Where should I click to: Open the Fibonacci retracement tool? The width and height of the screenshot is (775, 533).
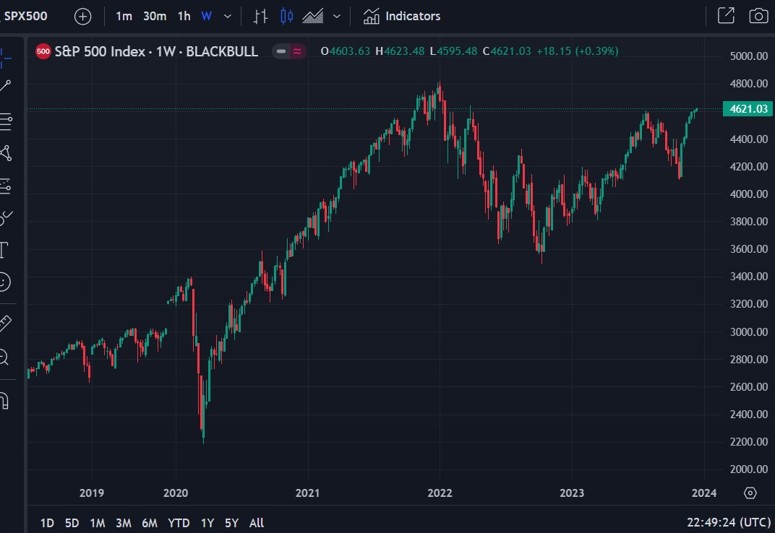tap(5, 120)
